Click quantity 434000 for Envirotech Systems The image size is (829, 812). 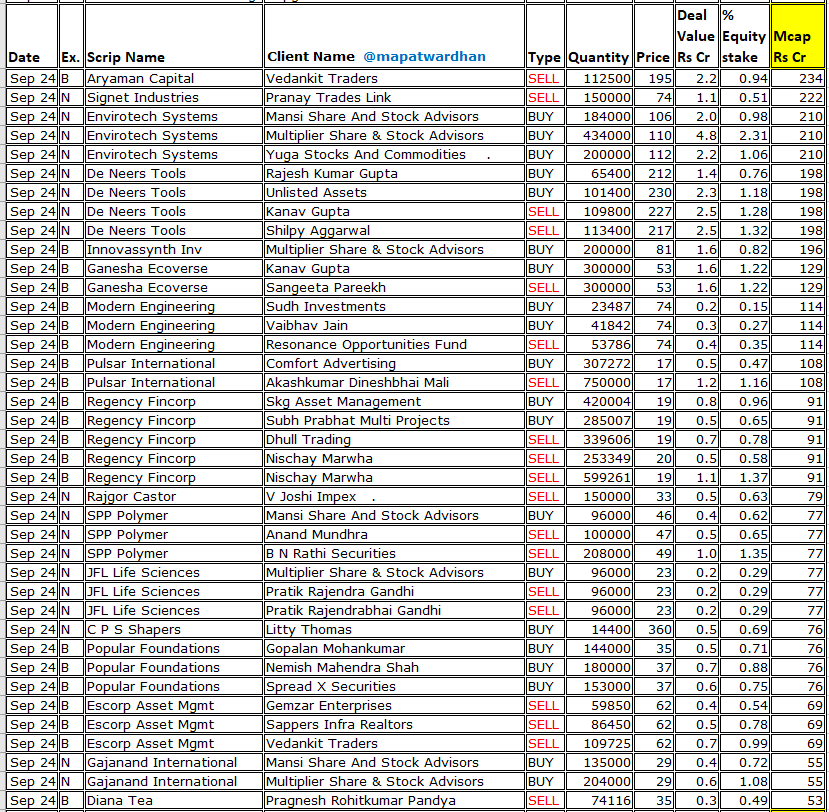click(599, 135)
